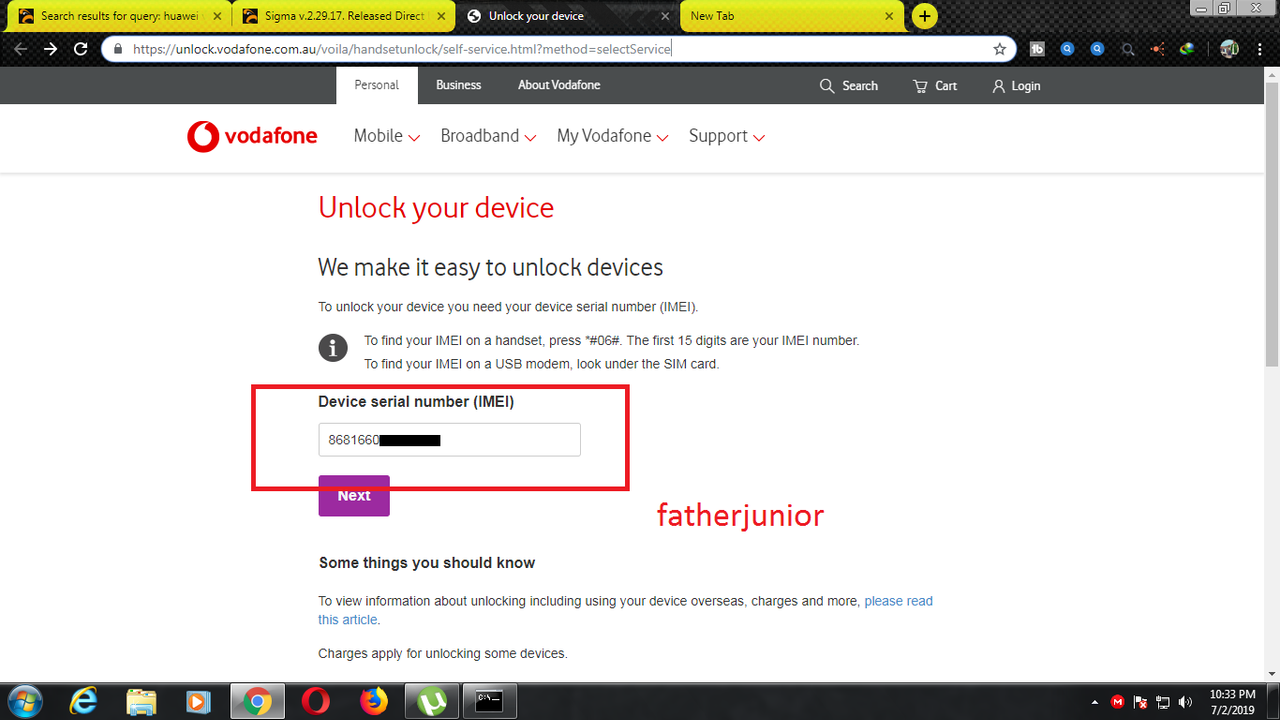
Task: Click the network tray icon
Action: pyautogui.click(x=1163, y=702)
